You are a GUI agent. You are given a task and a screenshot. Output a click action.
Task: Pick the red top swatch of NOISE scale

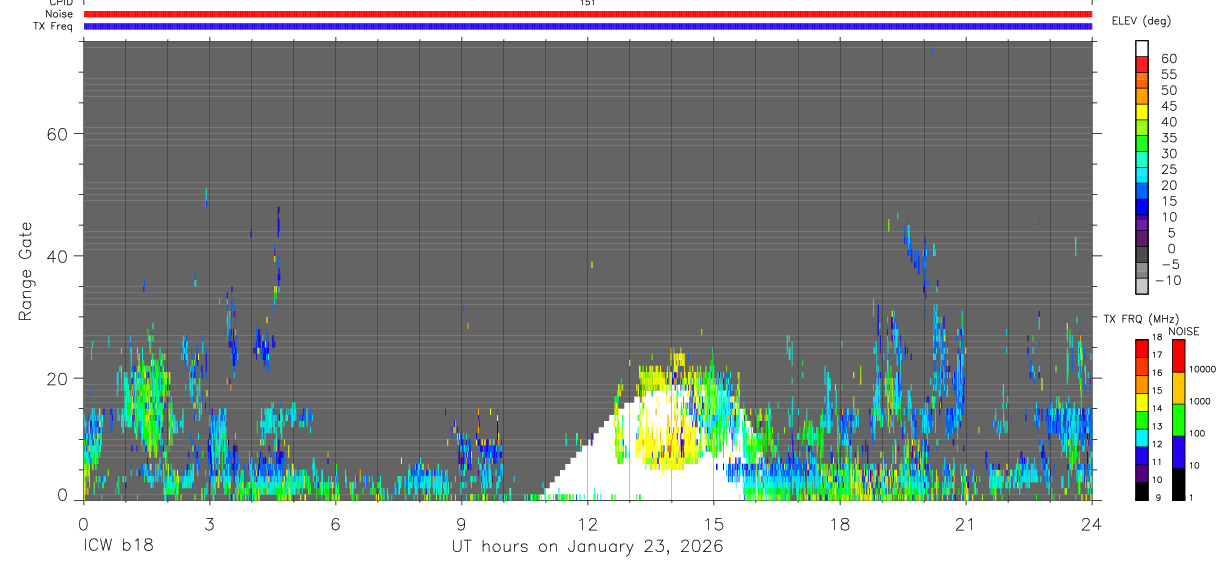pyautogui.click(x=1178, y=356)
